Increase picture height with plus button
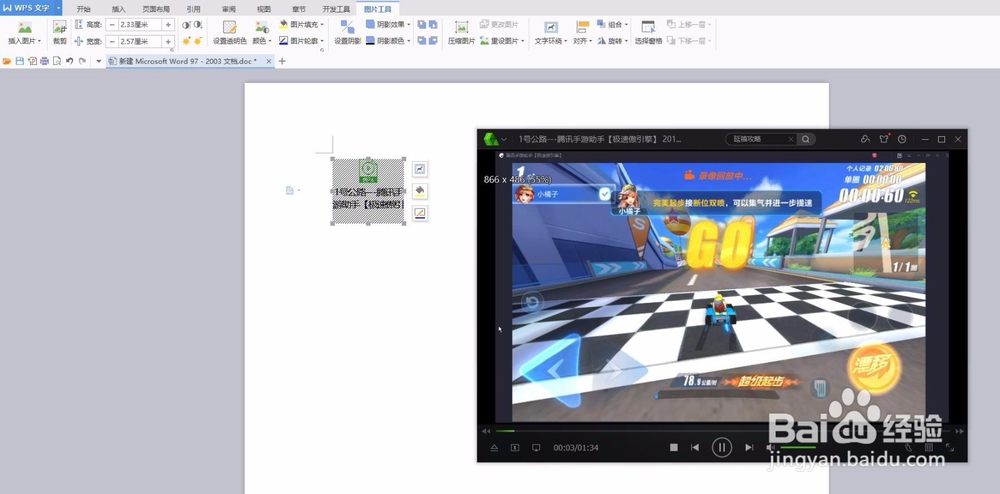The image size is (1000, 494). pos(168,24)
